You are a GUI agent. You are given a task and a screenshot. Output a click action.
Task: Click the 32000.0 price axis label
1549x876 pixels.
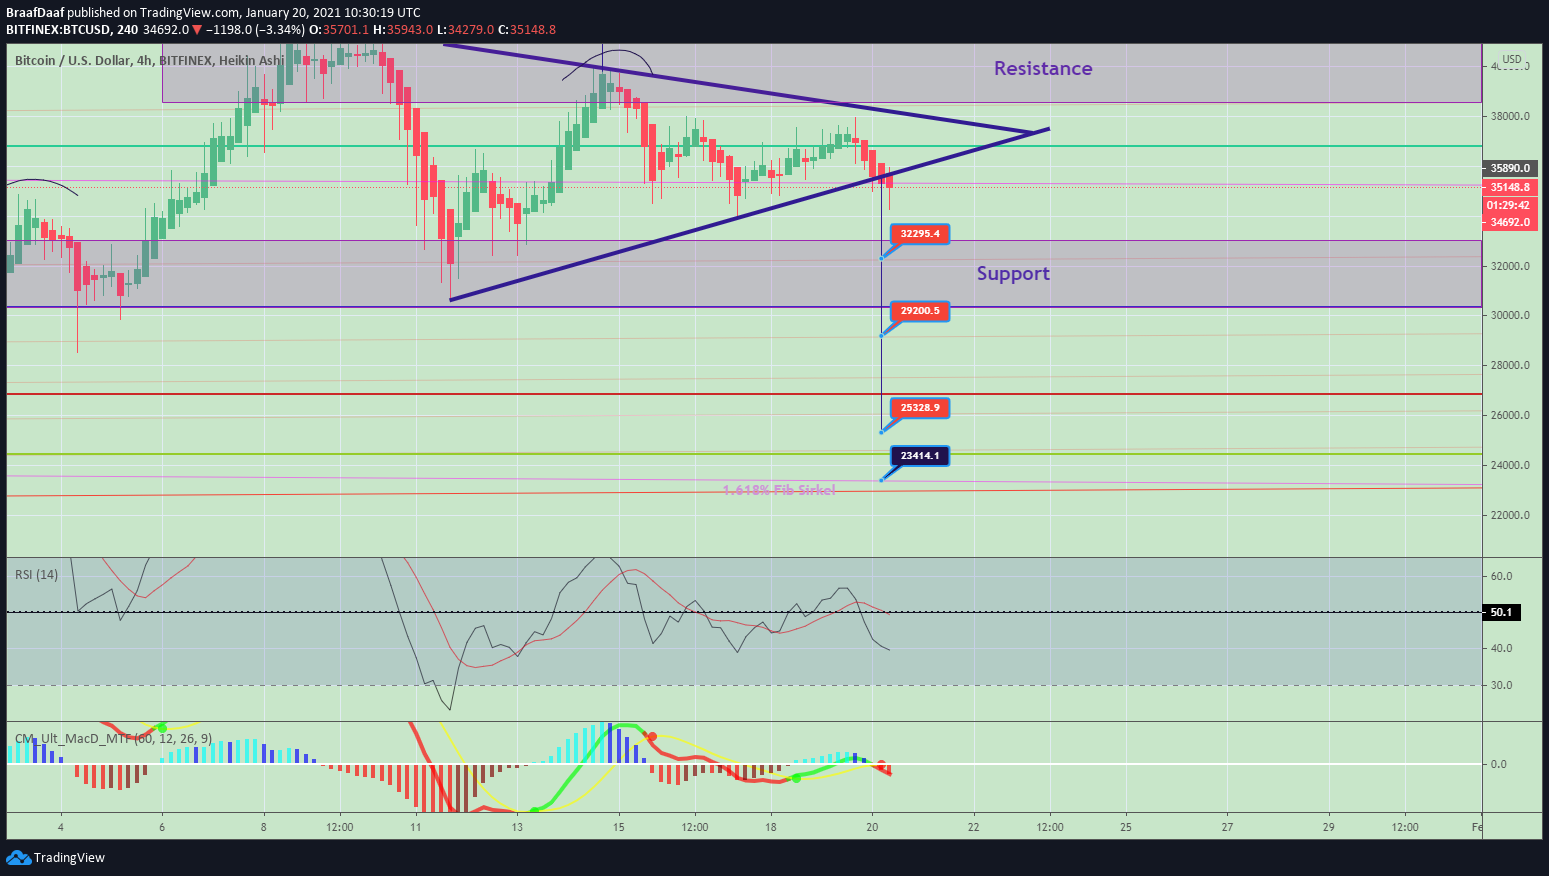click(1510, 266)
